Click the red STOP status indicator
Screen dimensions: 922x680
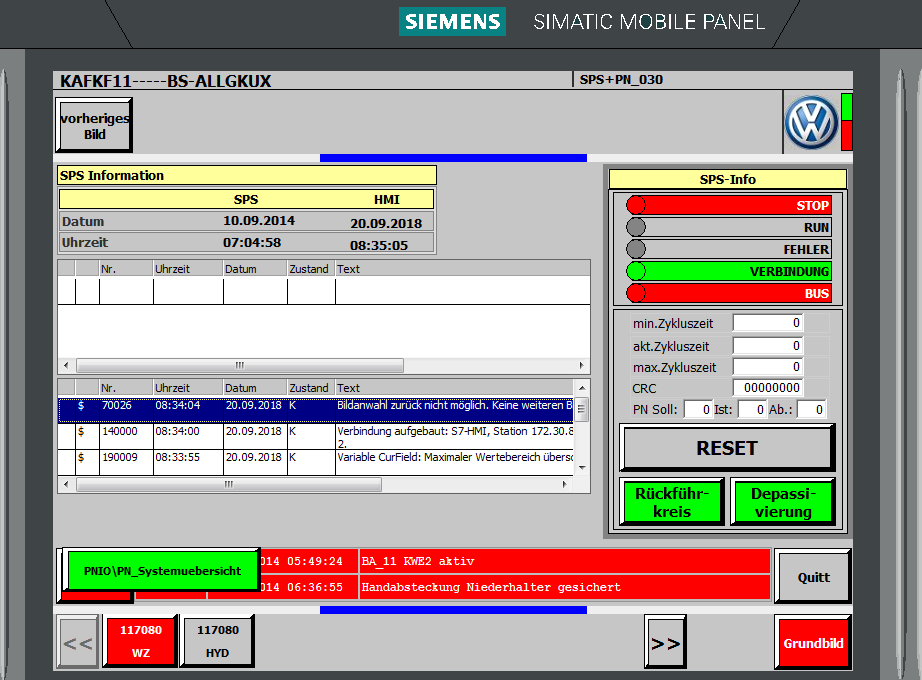(x=729, y=205)
